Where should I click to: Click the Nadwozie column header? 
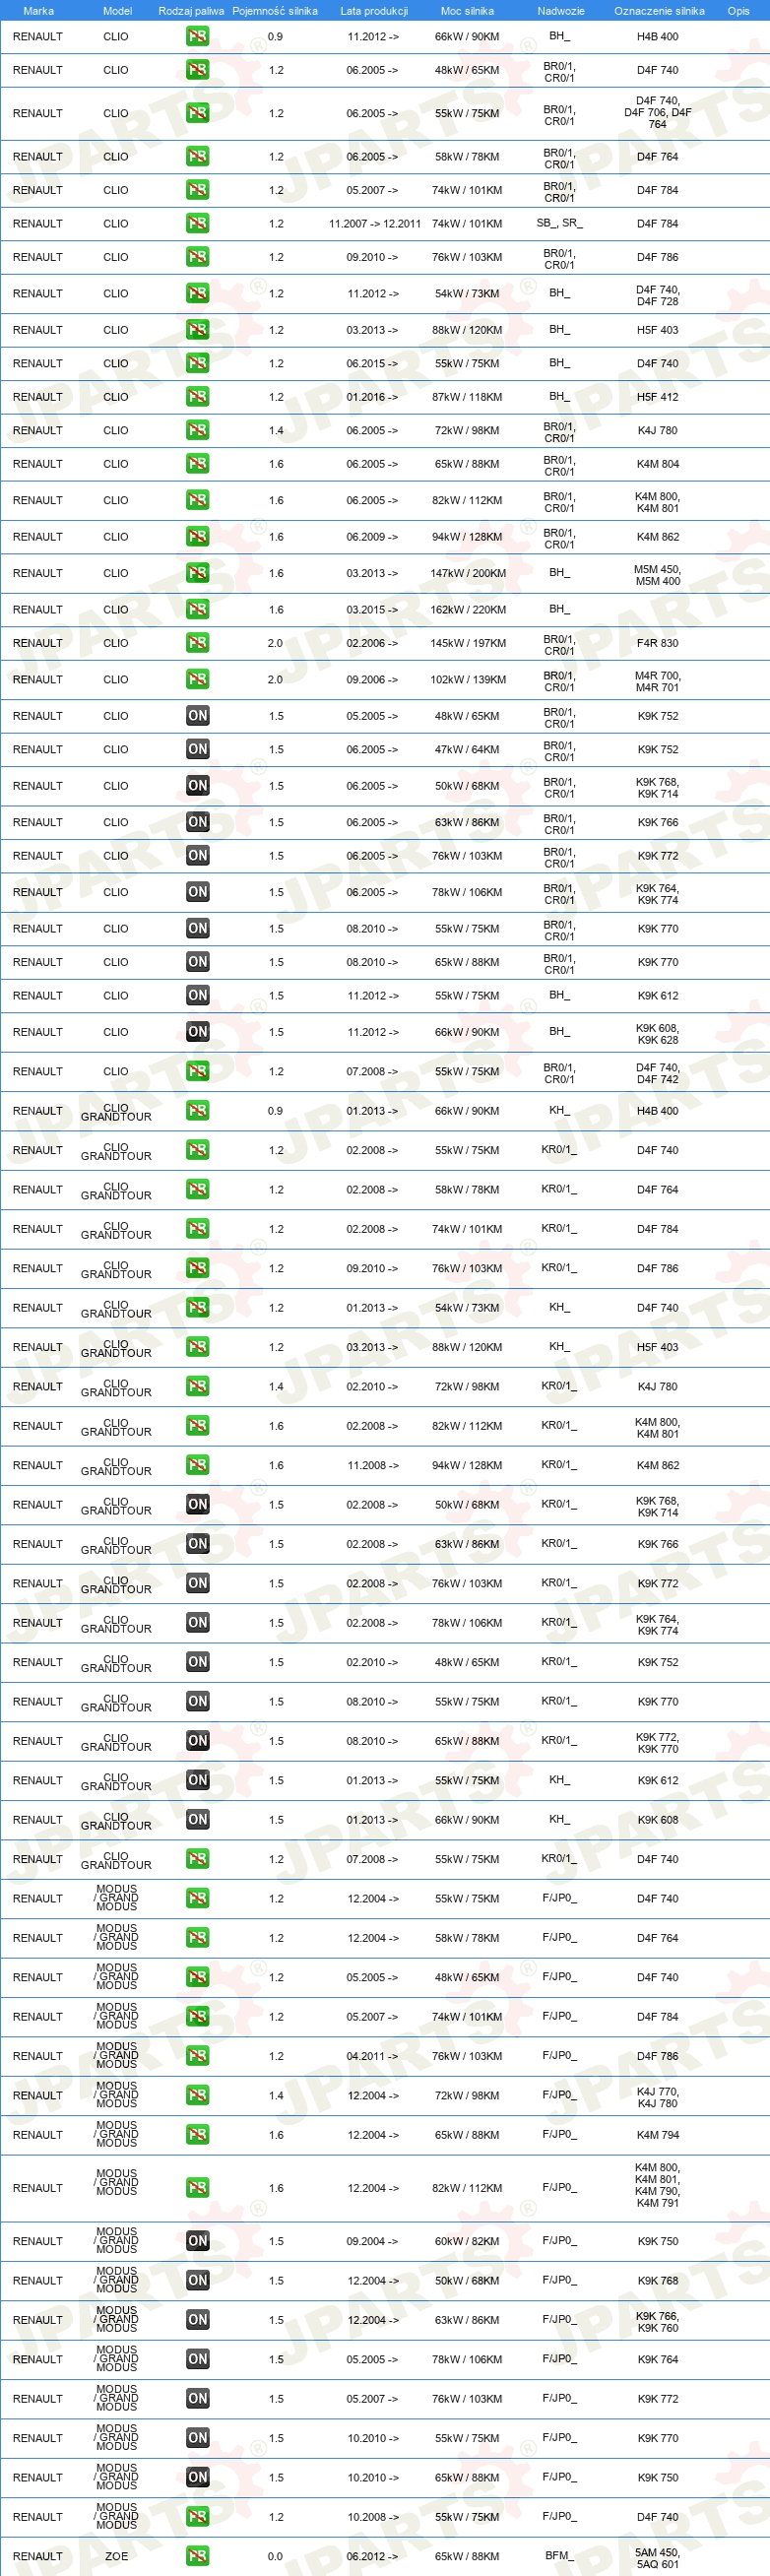[561, 11]
